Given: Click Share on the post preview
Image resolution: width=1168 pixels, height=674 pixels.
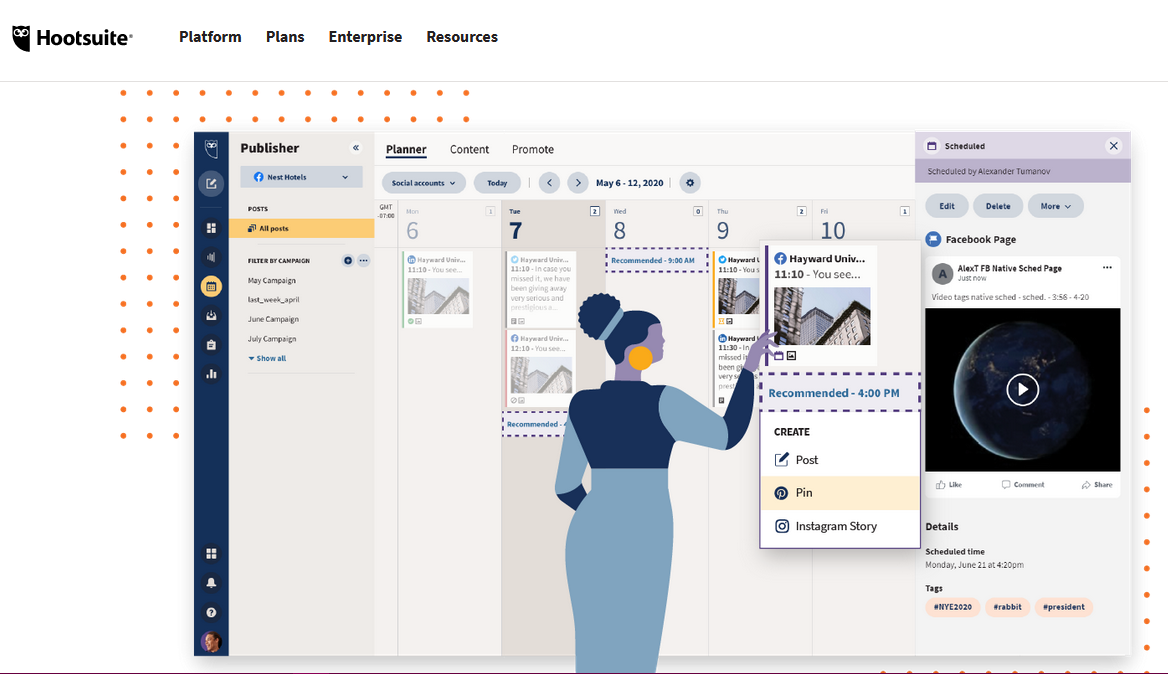Looking at the screenshot, I should click(1097, 485).
